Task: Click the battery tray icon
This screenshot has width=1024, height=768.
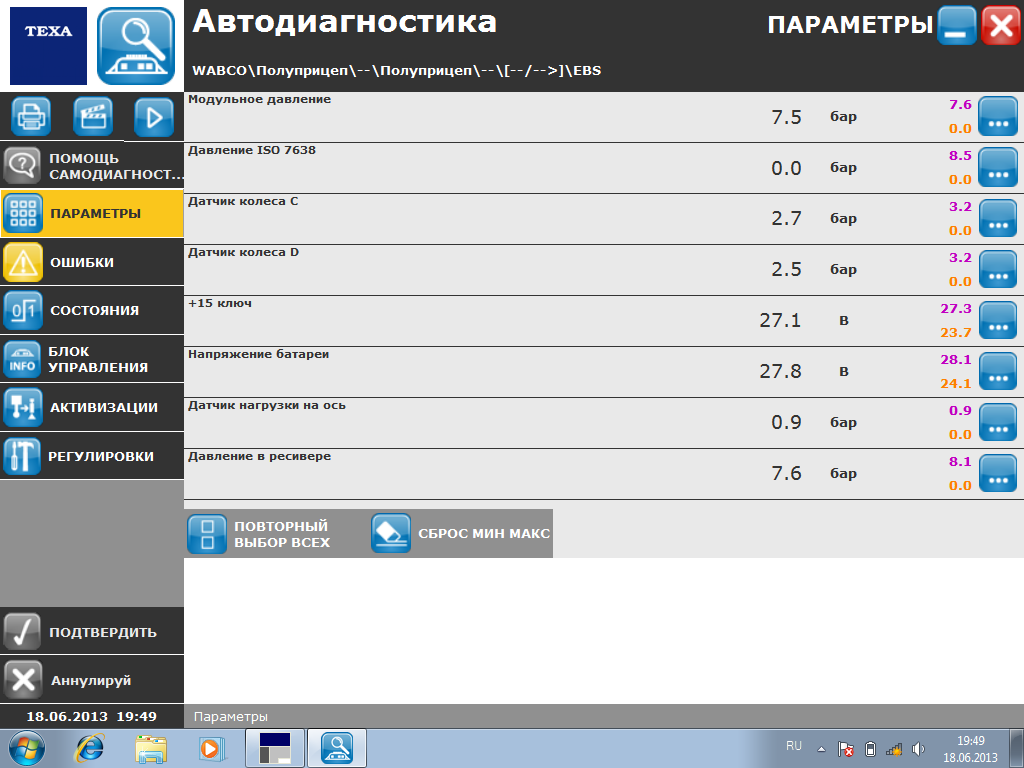Action: pyautogui.click(x=870, y=749)
